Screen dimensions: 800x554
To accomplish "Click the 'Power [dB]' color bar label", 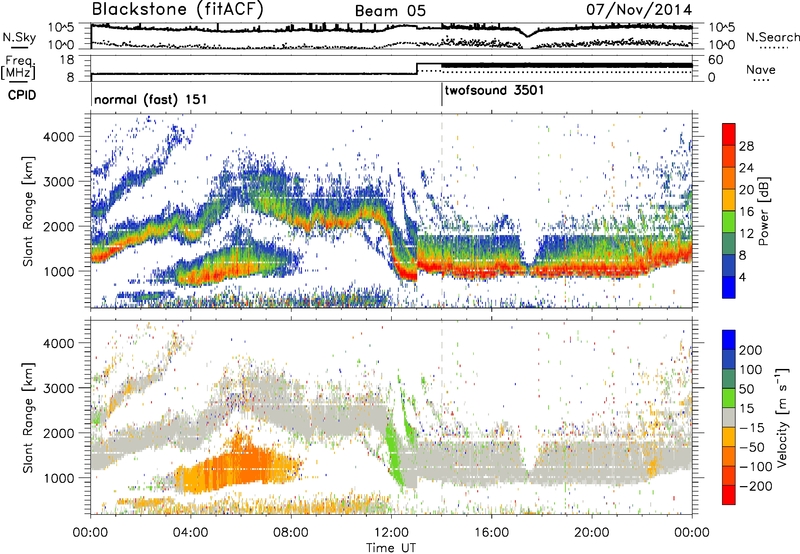I will (x=764, y=211).
